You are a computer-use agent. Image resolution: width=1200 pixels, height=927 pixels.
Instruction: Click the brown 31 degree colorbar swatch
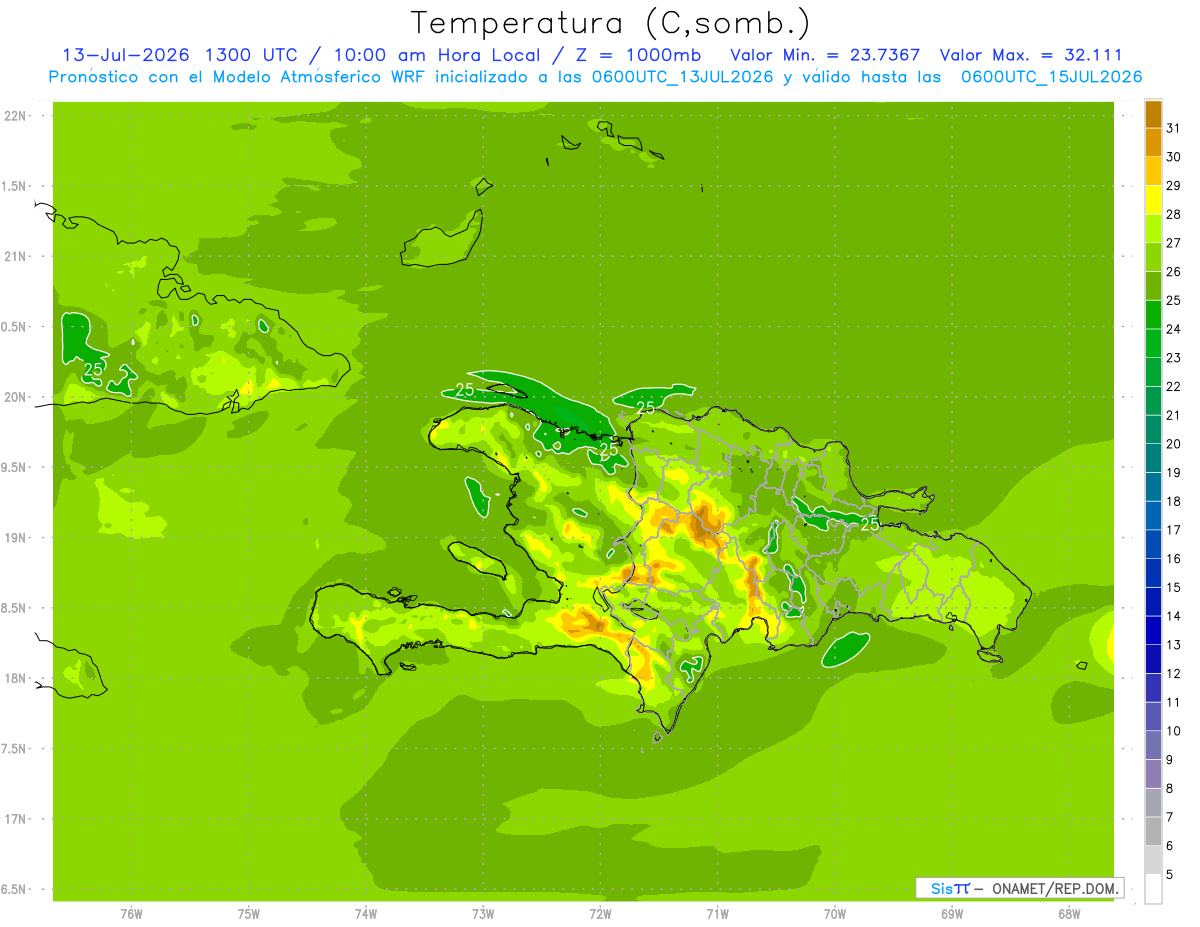click(1153, 114)
